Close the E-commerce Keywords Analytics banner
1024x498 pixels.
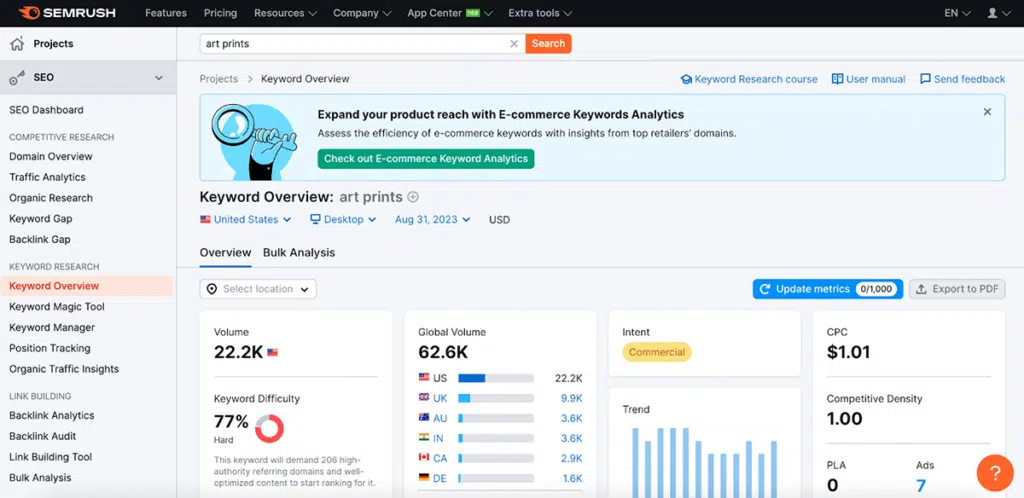(987, 112)
